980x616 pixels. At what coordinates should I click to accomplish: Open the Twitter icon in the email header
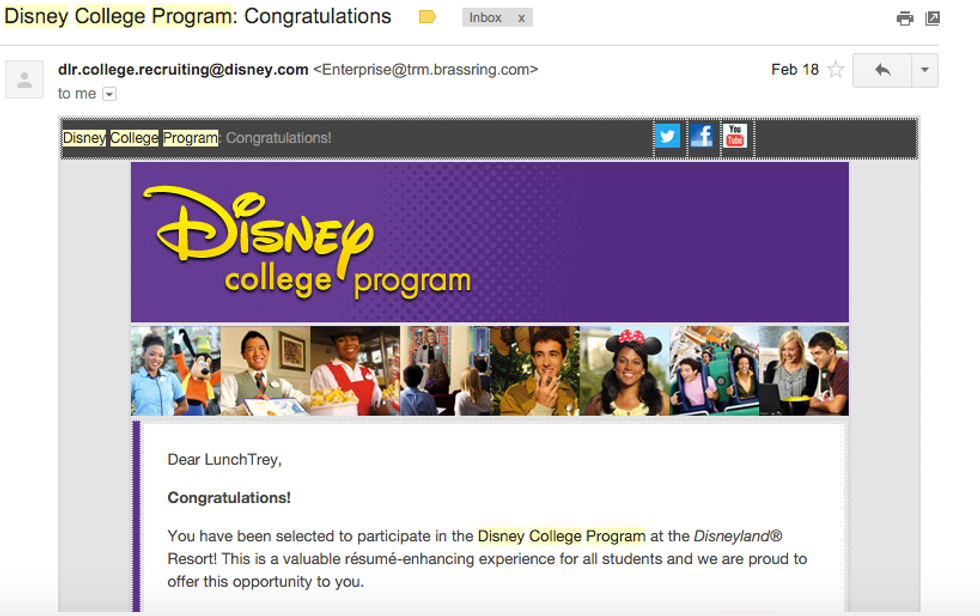click(668, 136)
